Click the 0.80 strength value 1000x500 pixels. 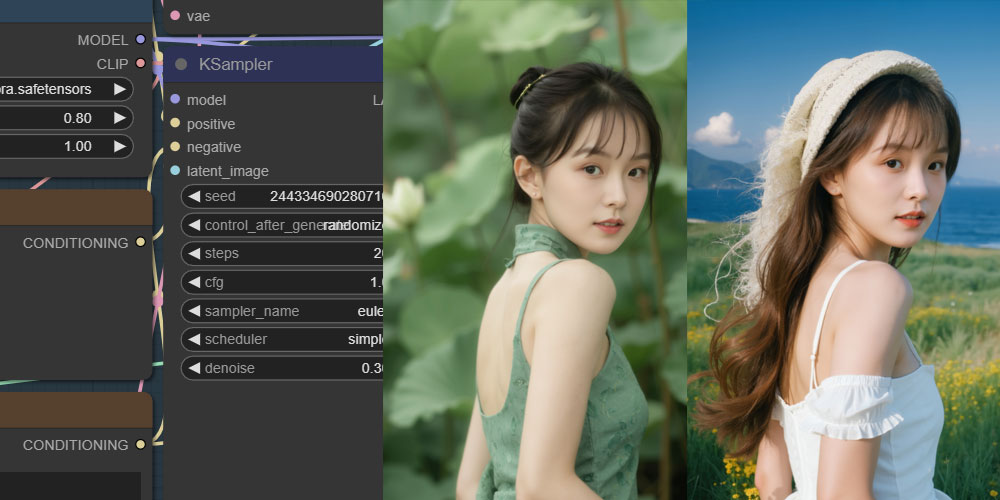pyautogui.click(x=78, y=118)
